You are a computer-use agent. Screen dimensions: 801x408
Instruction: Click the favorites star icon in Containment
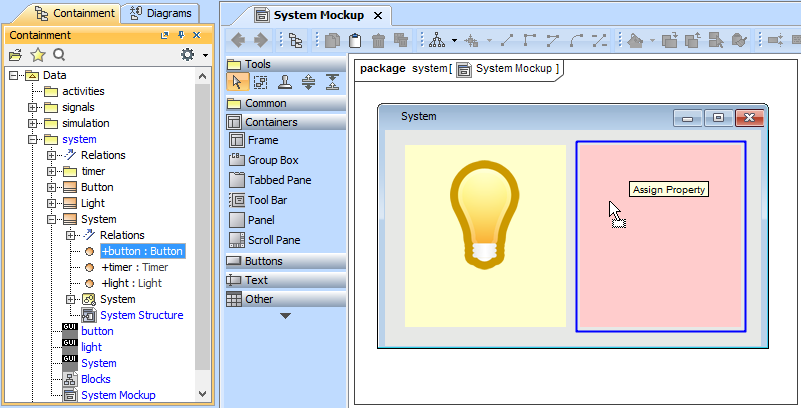38,55
